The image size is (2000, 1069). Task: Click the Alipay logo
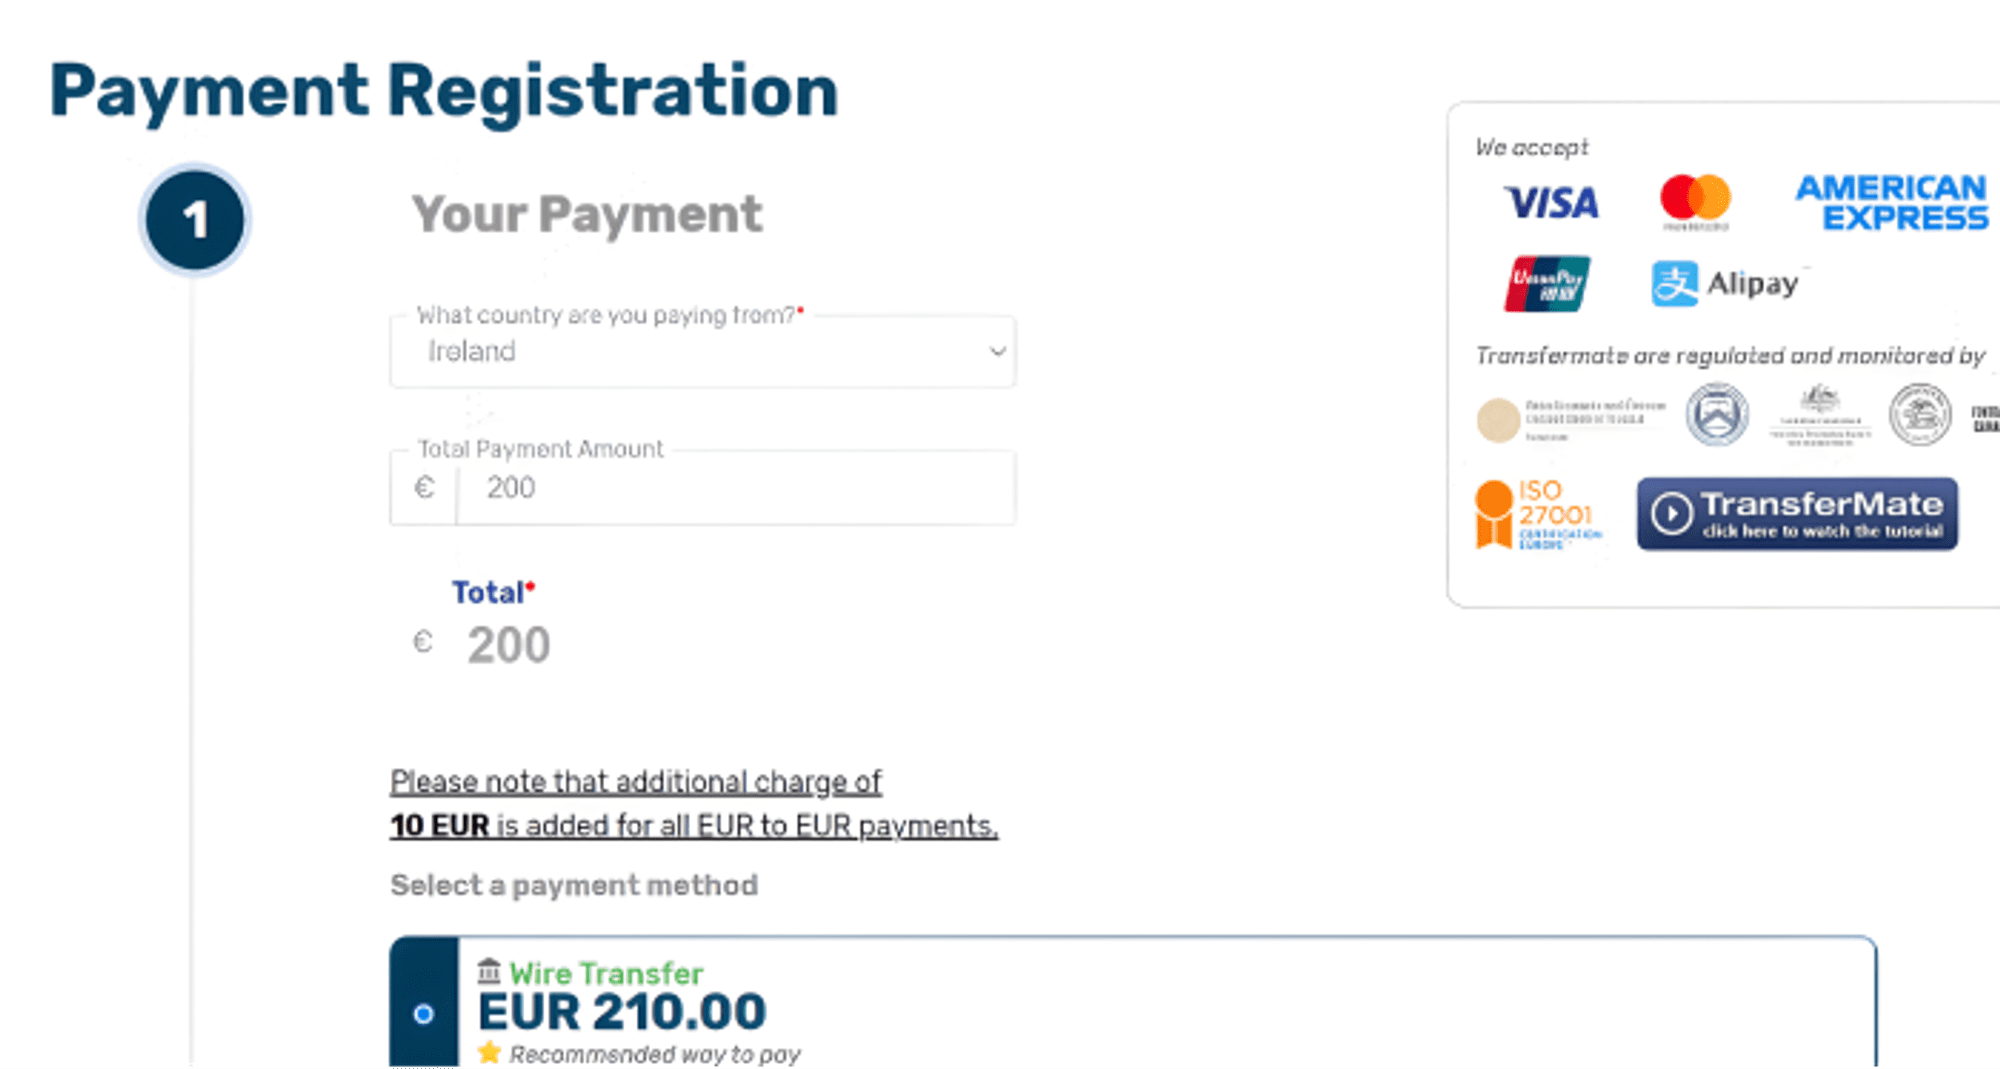(1725, 284)
